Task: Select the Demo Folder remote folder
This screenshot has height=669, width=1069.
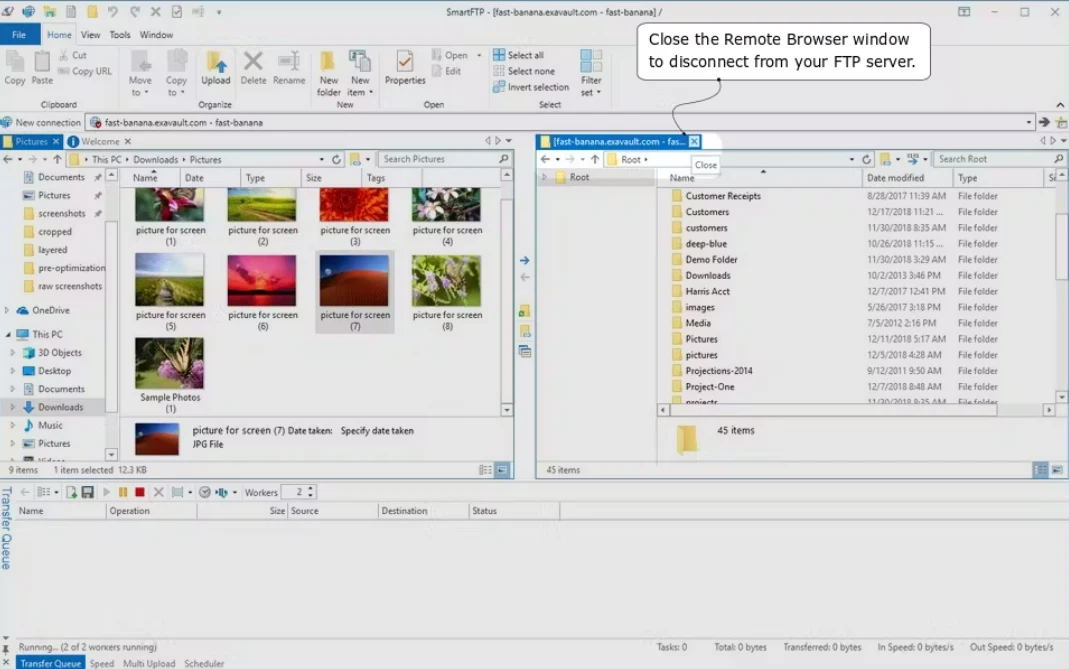Action: tap(711, 260)
